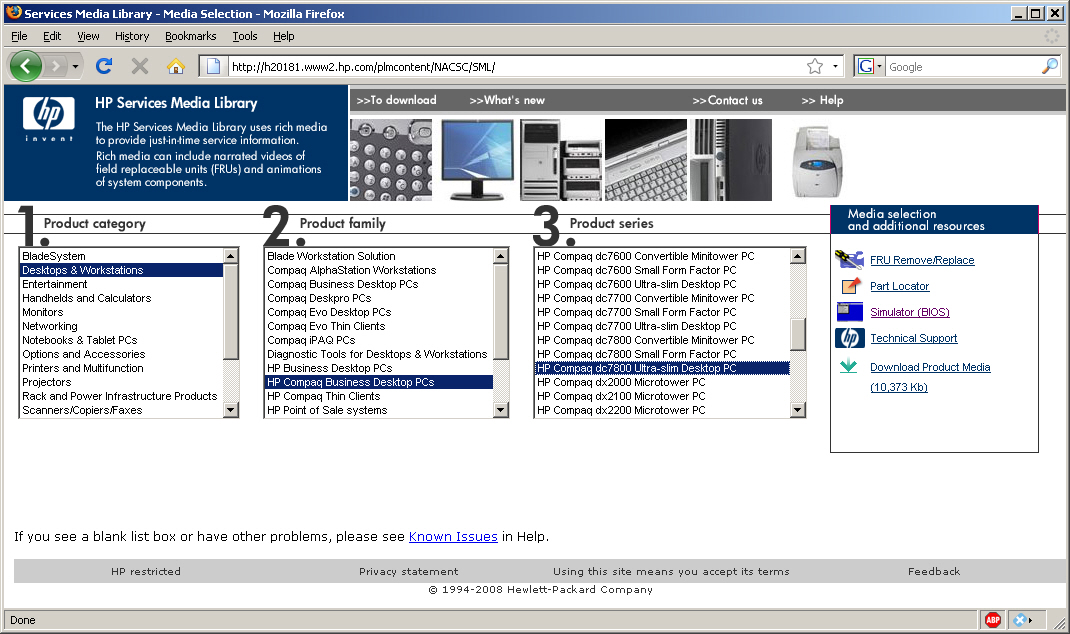Click the Adblock Plus status bar icon
The width and height of the screenshot is (1070, 634).
(992, 620)
